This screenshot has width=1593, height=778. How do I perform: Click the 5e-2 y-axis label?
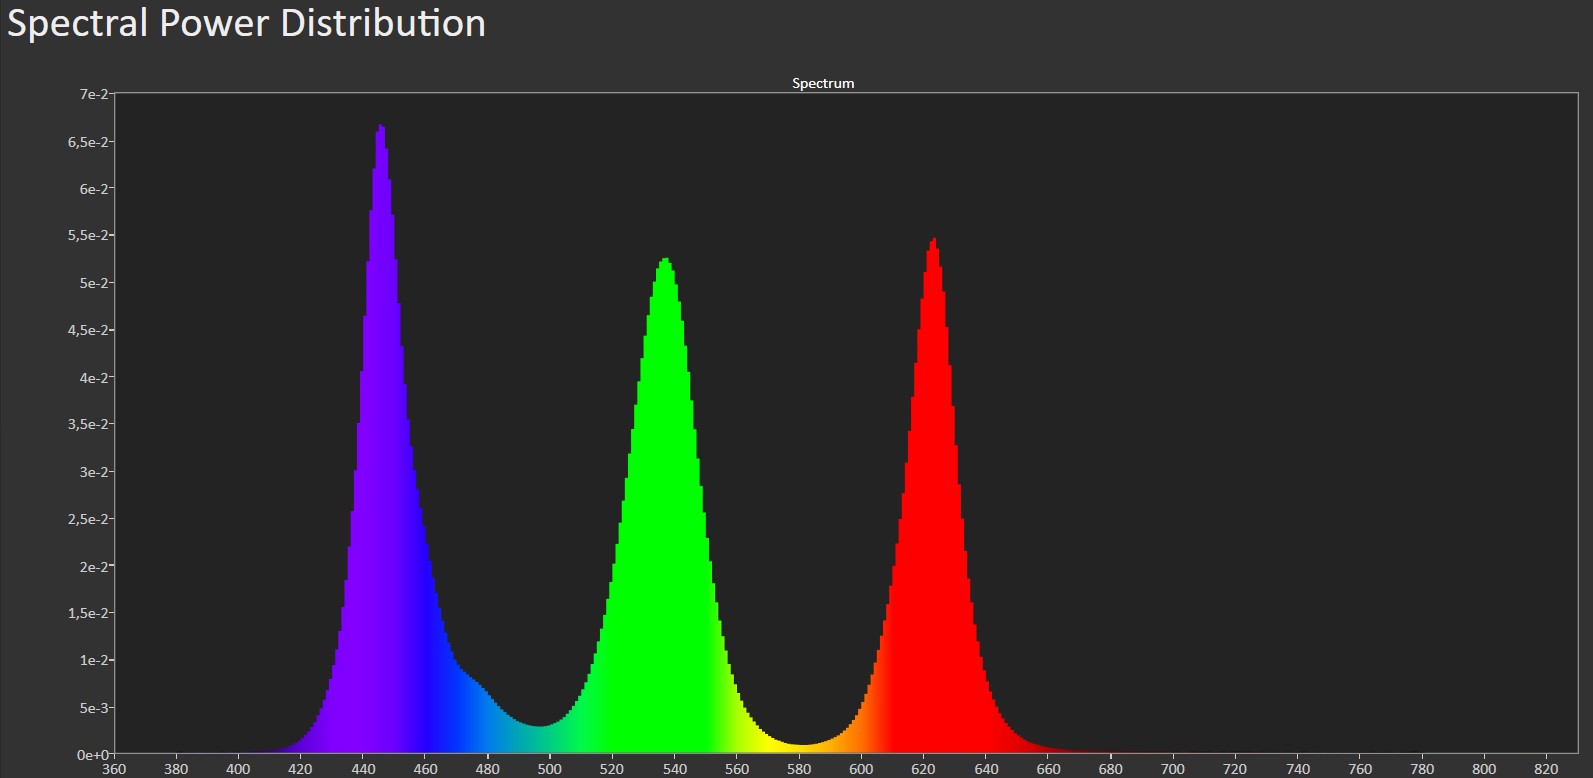93,283
